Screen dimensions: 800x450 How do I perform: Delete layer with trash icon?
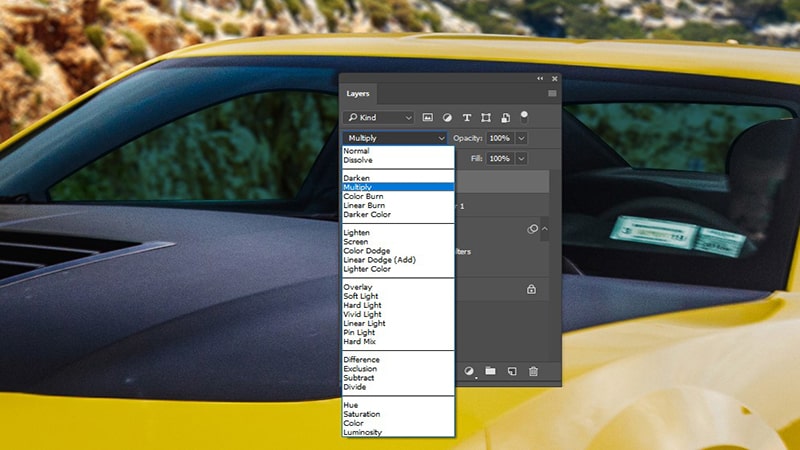tap(533, 371)
